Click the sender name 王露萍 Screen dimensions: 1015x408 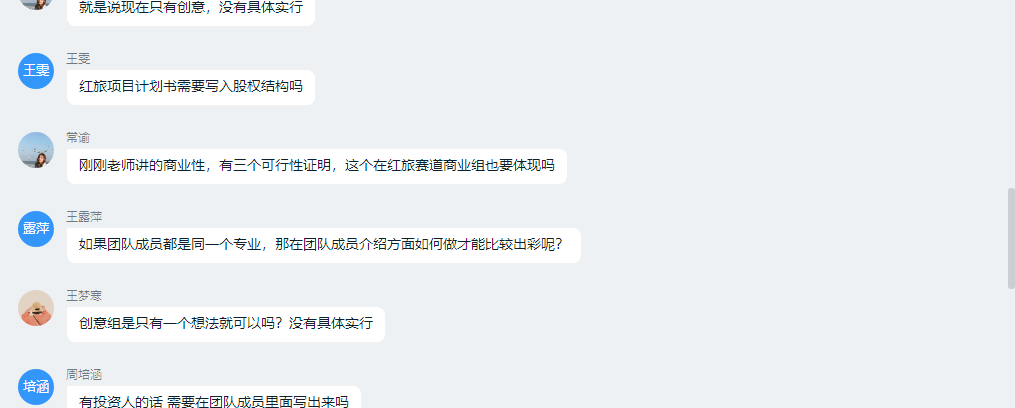pos(84,217)
